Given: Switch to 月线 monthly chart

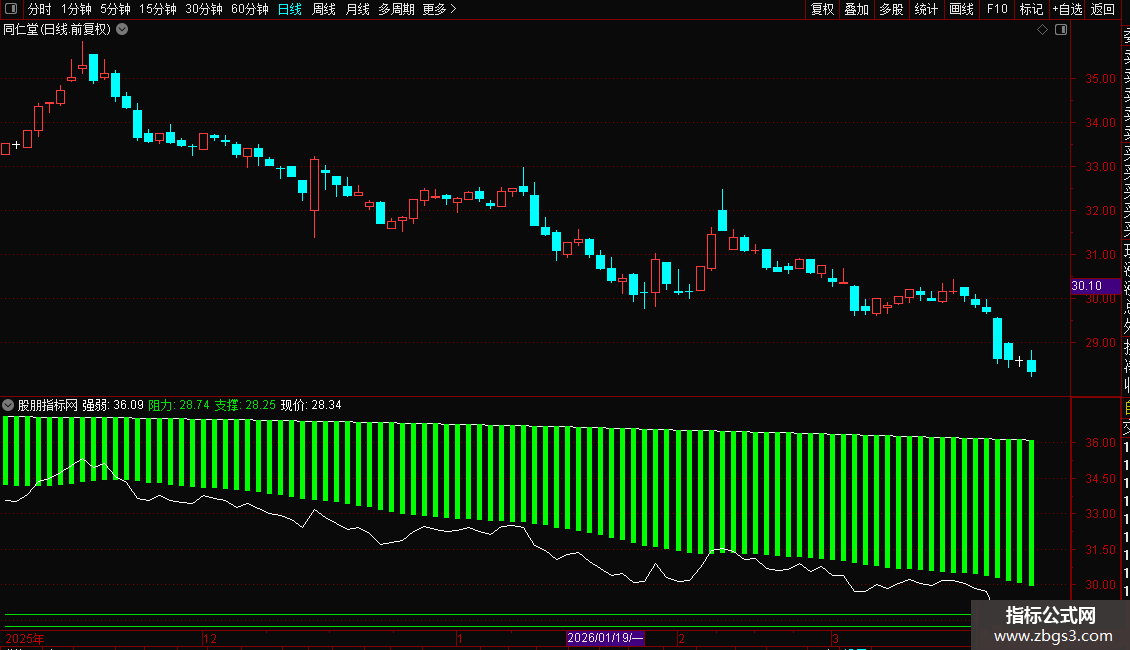Looking at the screenshot, I should click(357, 9).
